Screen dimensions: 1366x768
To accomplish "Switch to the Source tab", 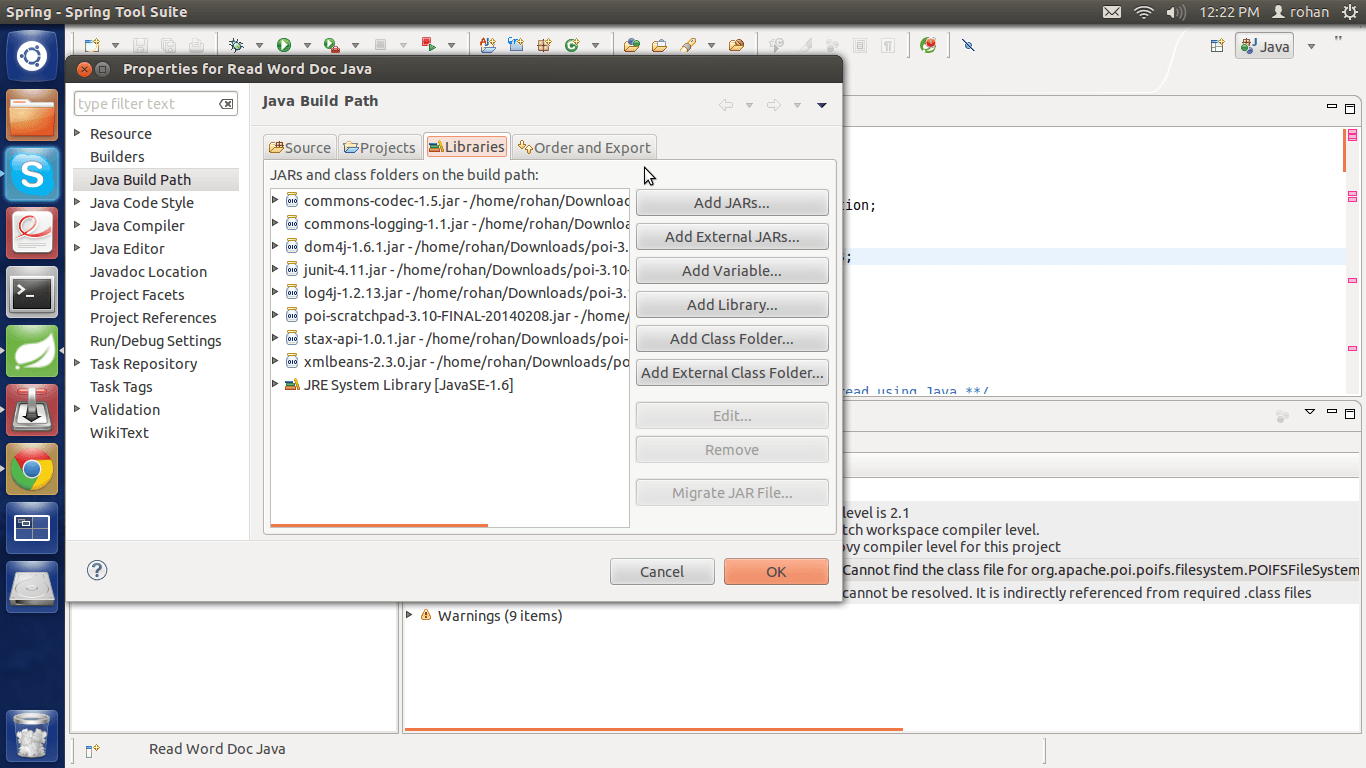I will click(299, 147).
